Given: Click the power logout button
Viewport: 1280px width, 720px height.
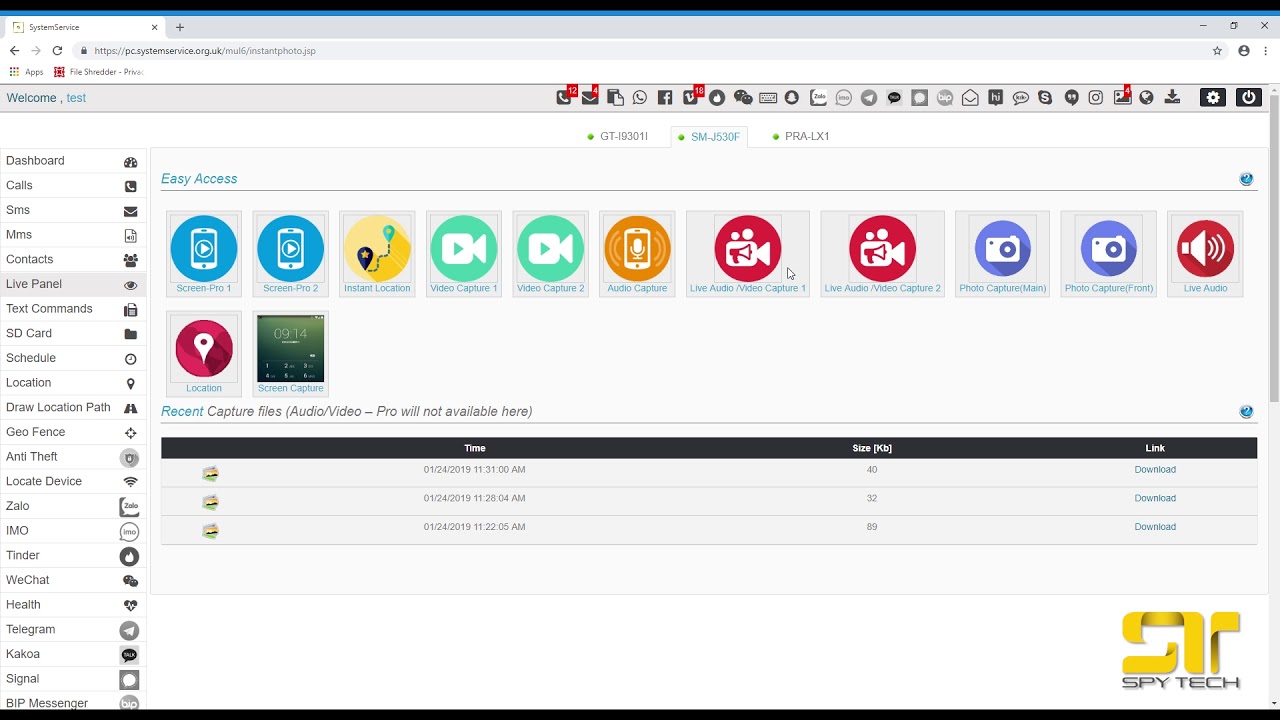Looking at the screenshot, I should click(1248, 97).
